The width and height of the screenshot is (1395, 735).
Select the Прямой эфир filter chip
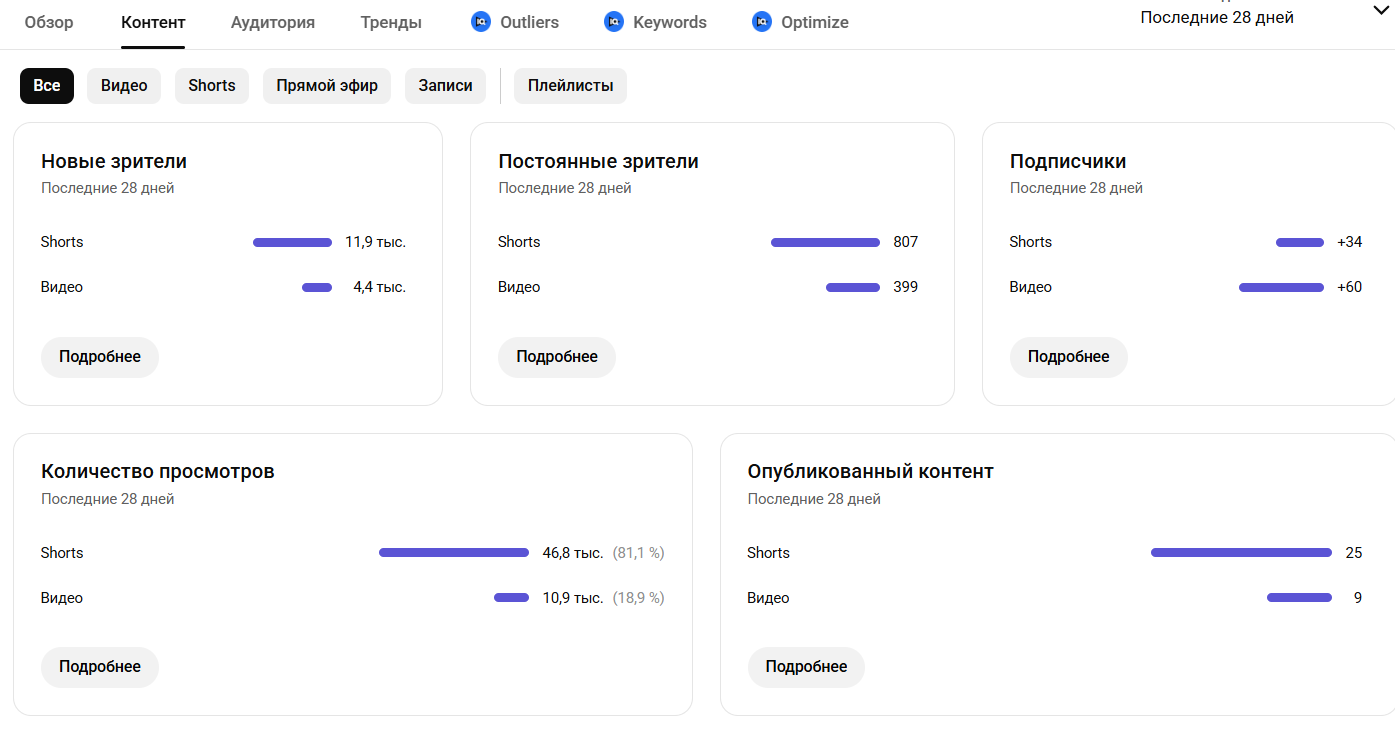click(x=327, y=86)
